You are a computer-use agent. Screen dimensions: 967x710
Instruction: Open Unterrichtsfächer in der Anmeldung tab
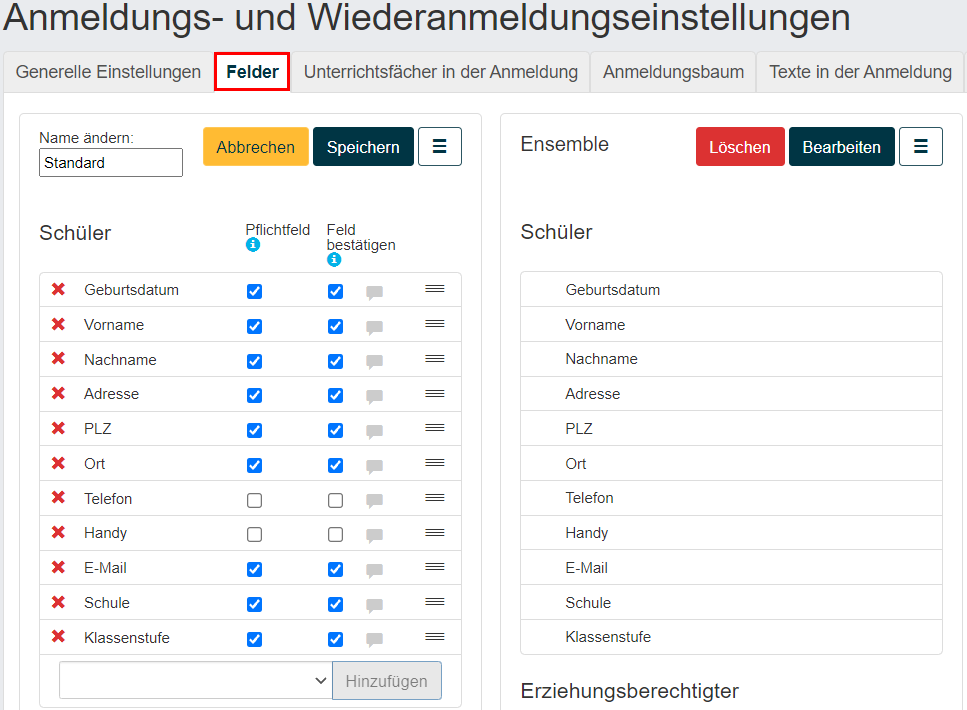point(440,72)
